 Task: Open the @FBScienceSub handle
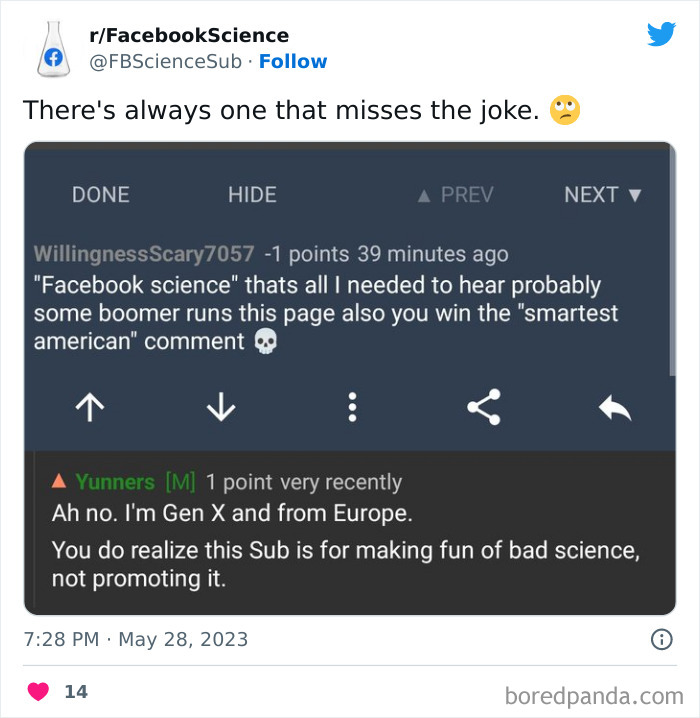(166, 62)
